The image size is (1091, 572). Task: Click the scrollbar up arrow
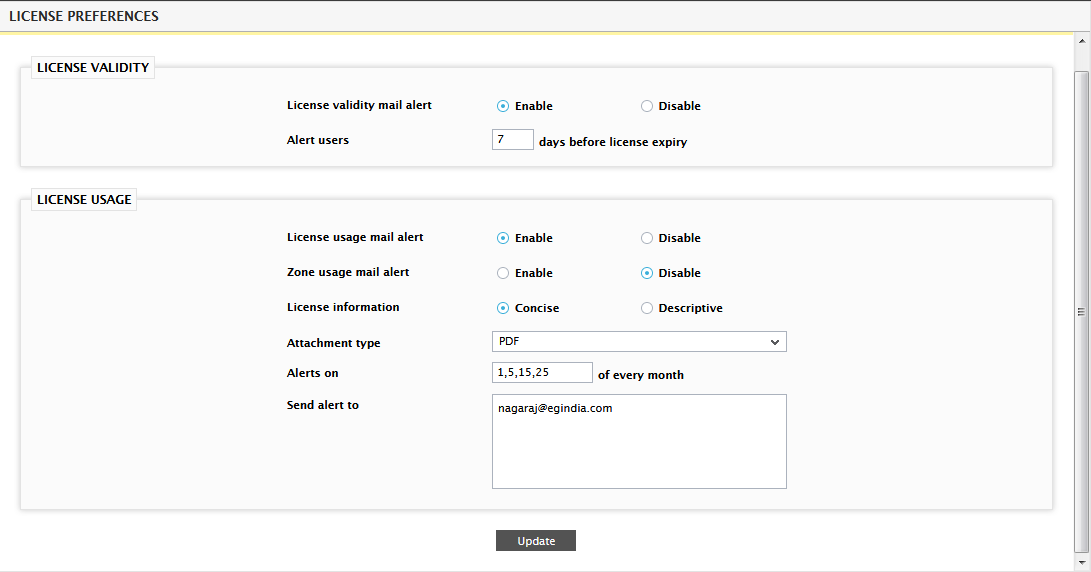click(1082, 41)
